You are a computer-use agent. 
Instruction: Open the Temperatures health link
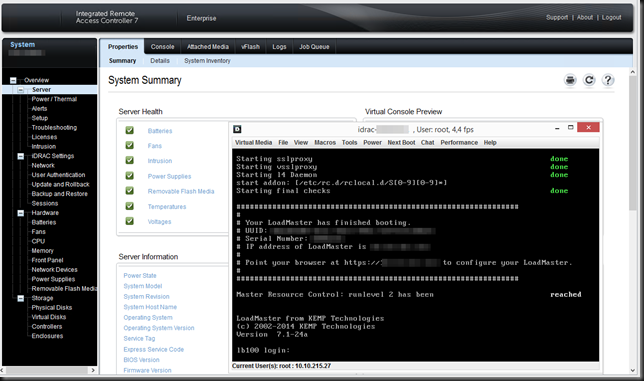pos(167,207)
